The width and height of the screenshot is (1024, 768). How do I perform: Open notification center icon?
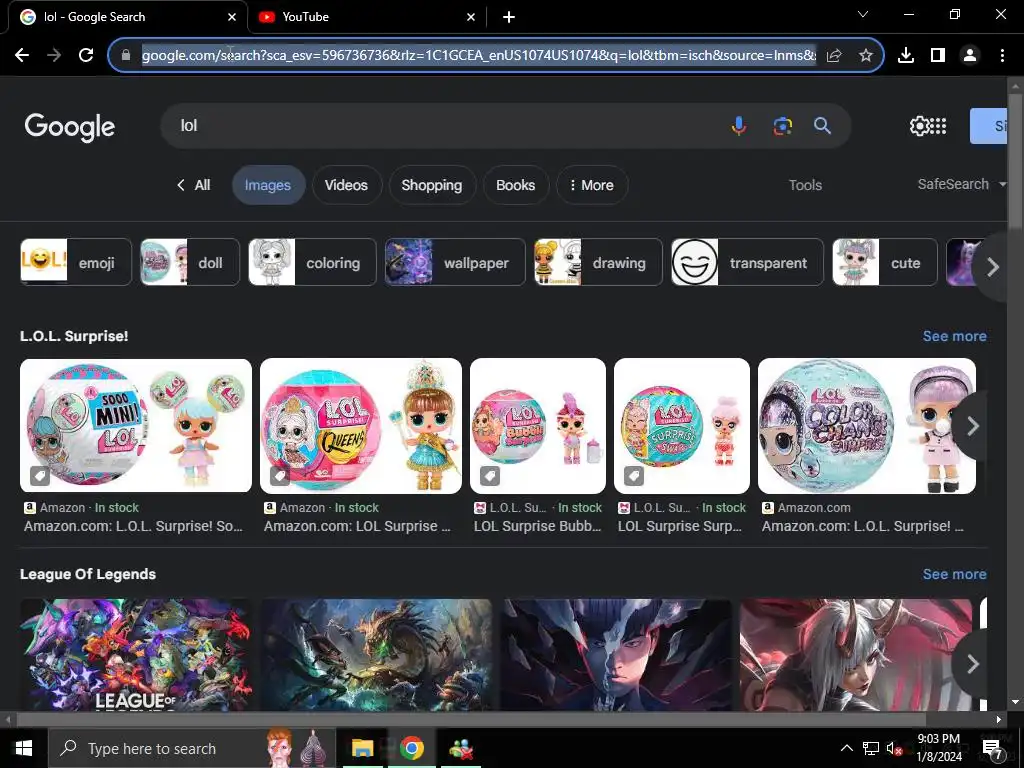[993, 749]
